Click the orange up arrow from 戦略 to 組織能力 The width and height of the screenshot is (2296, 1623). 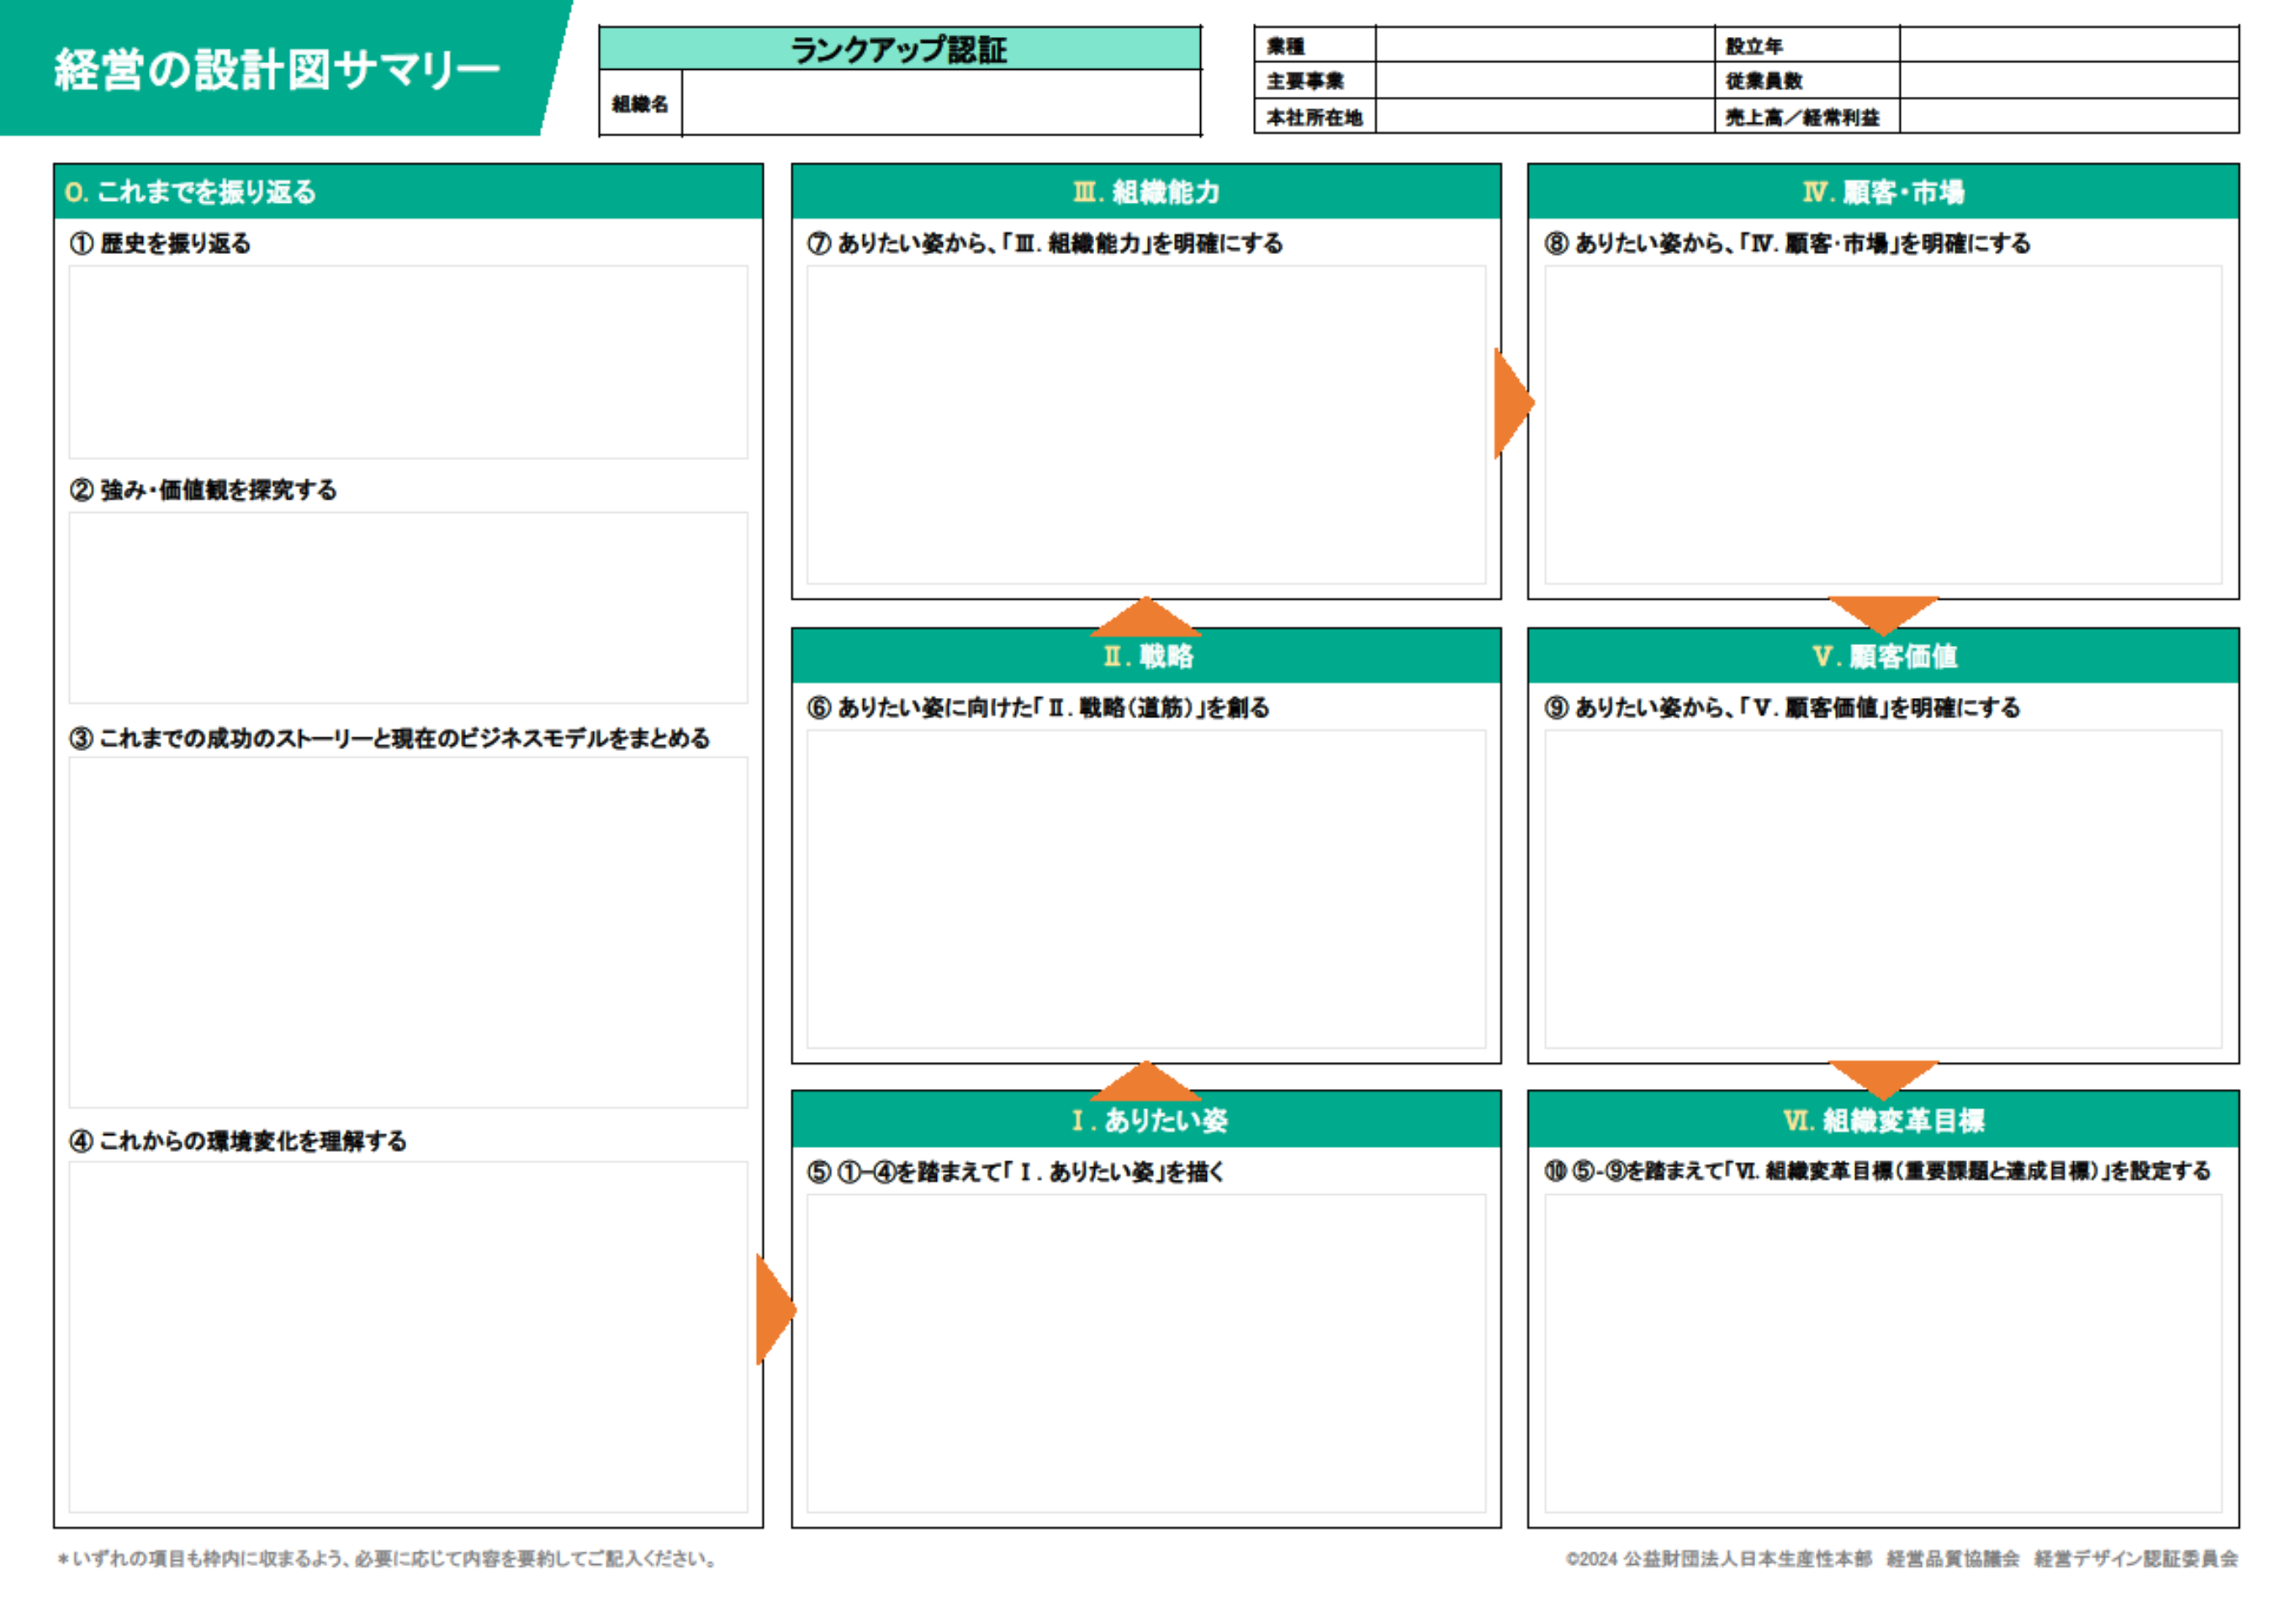coord(1146,616)
